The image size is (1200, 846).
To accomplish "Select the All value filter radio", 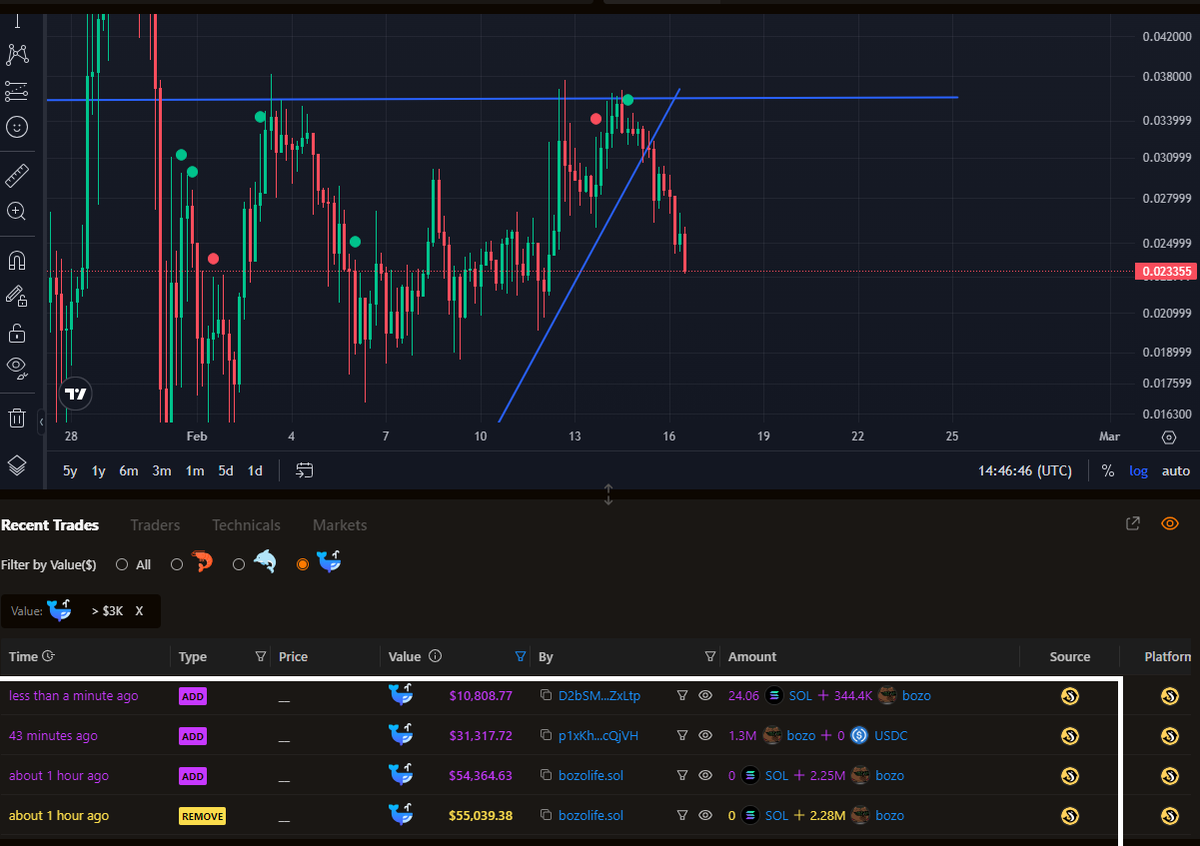I will 122,565.
